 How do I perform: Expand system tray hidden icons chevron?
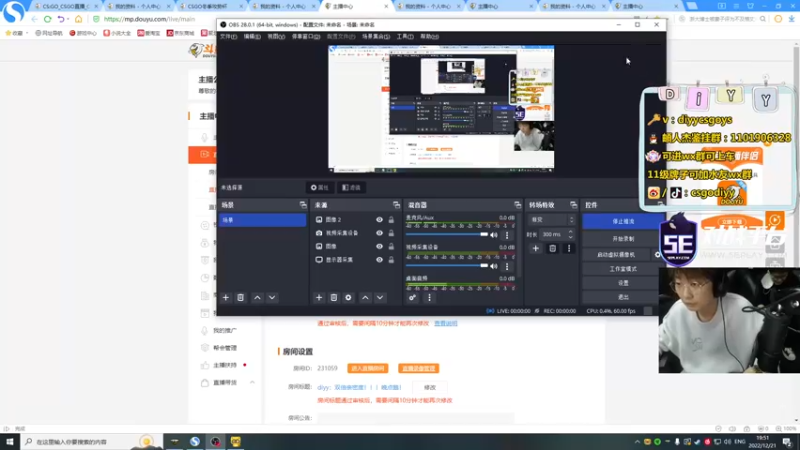(637, 442)
